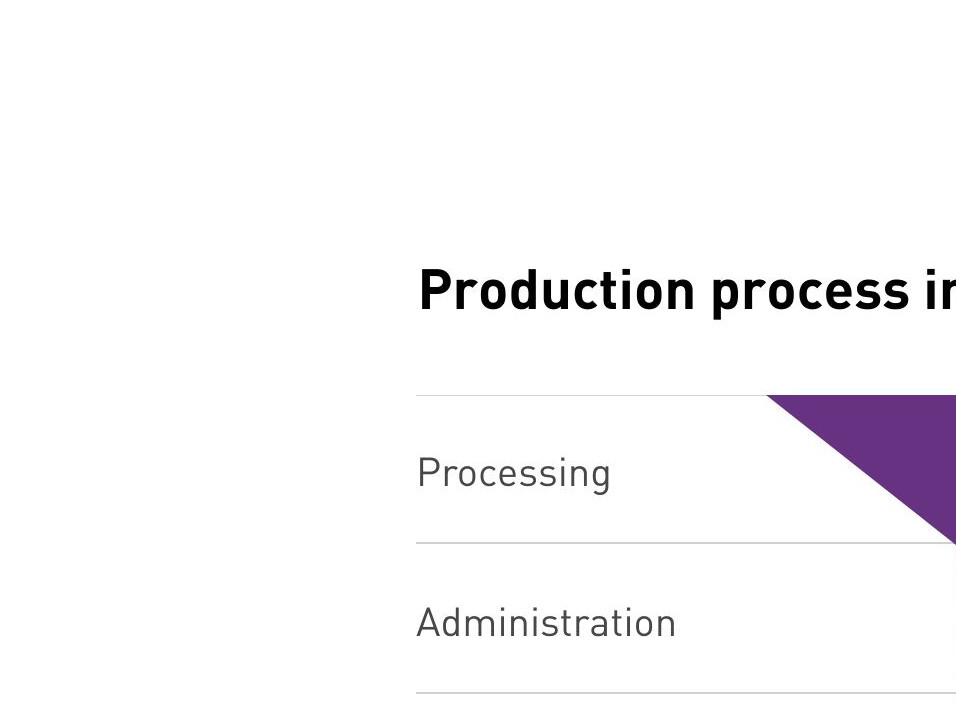Click the divider line between Processing and Administration
Screen dimensions: 956x717
pos(686,543)
